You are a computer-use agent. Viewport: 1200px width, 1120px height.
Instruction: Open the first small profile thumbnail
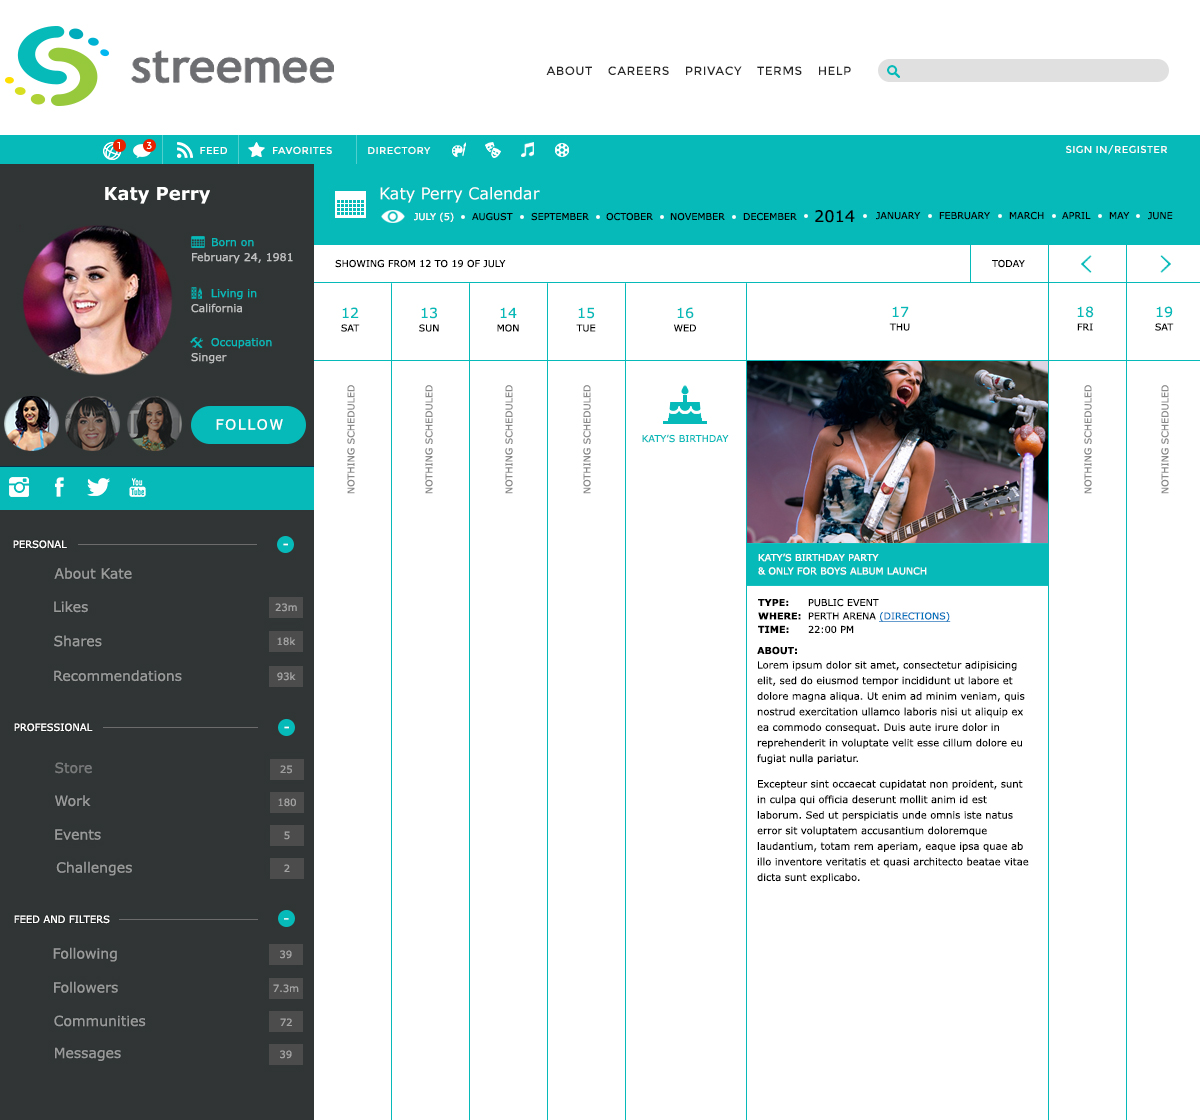click(x=32, y=423)
